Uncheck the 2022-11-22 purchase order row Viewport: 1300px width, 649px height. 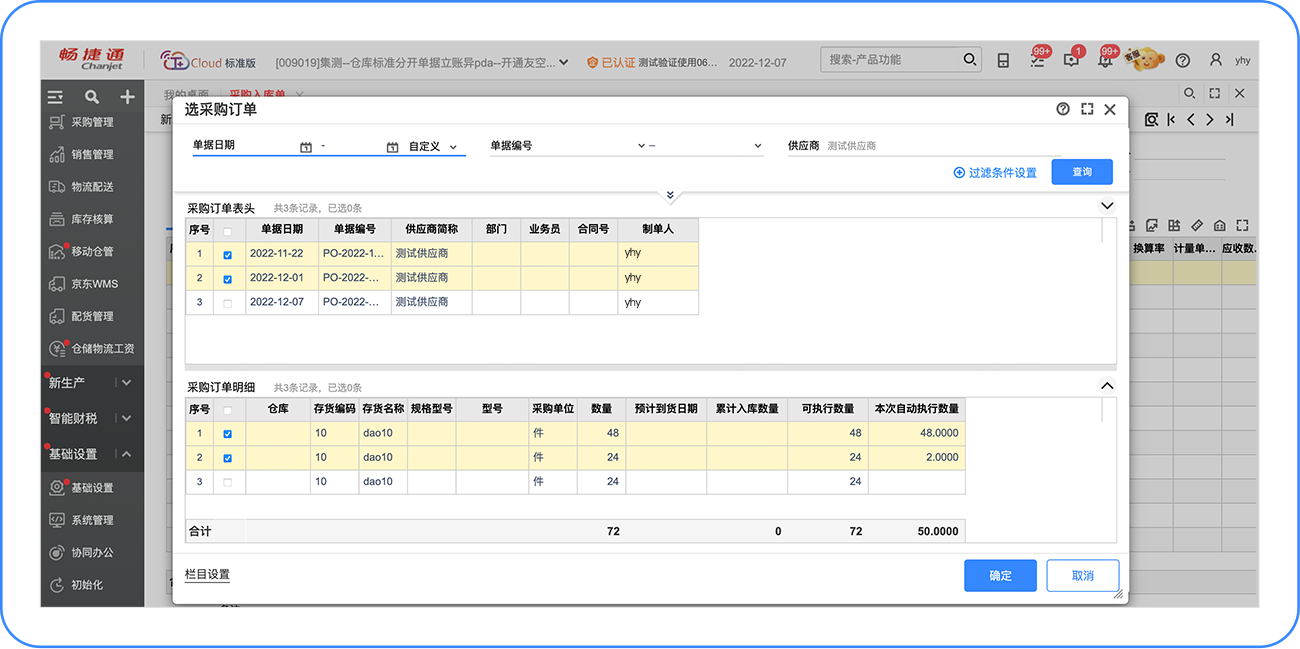click(228, 255)
